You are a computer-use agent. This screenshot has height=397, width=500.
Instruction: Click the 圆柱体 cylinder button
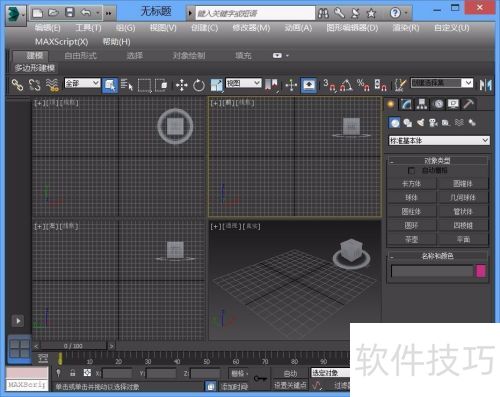click(x=412, y=212)
